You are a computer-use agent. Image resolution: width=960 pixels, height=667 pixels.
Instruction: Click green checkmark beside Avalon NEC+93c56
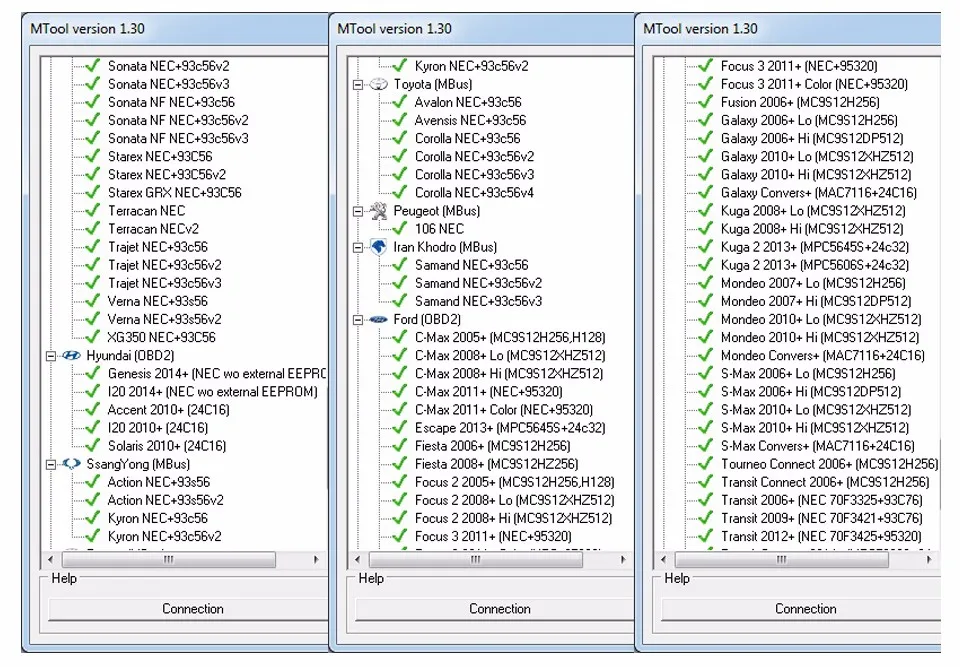[x=399, y=102]
